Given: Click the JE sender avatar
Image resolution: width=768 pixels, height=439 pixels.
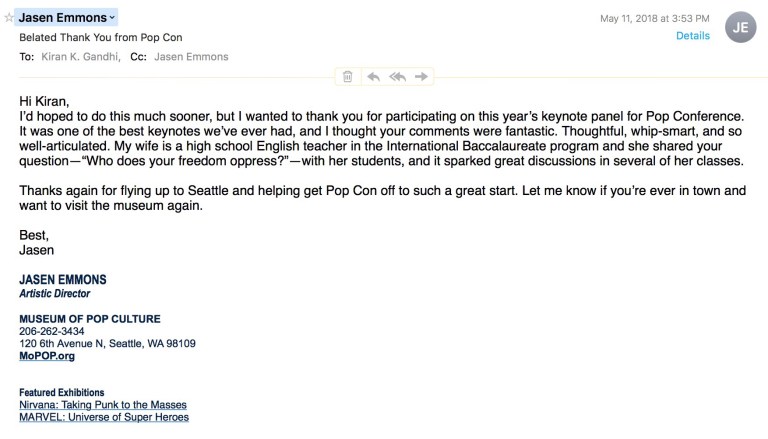Looking at the screenshot, I should coord(741,27).
